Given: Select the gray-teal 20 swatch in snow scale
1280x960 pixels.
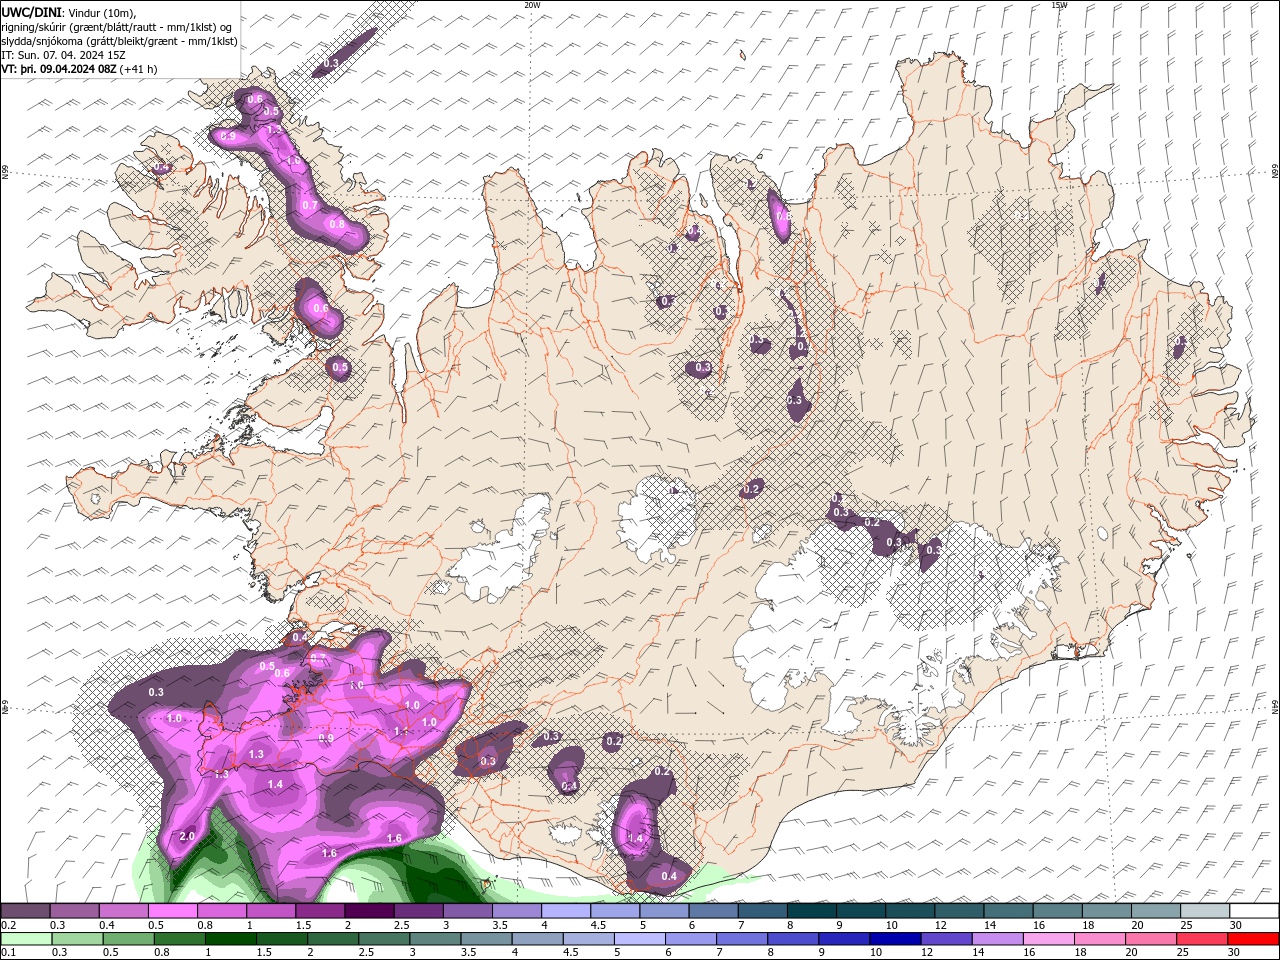Looking at the screenshot, I should point(1156,911).
